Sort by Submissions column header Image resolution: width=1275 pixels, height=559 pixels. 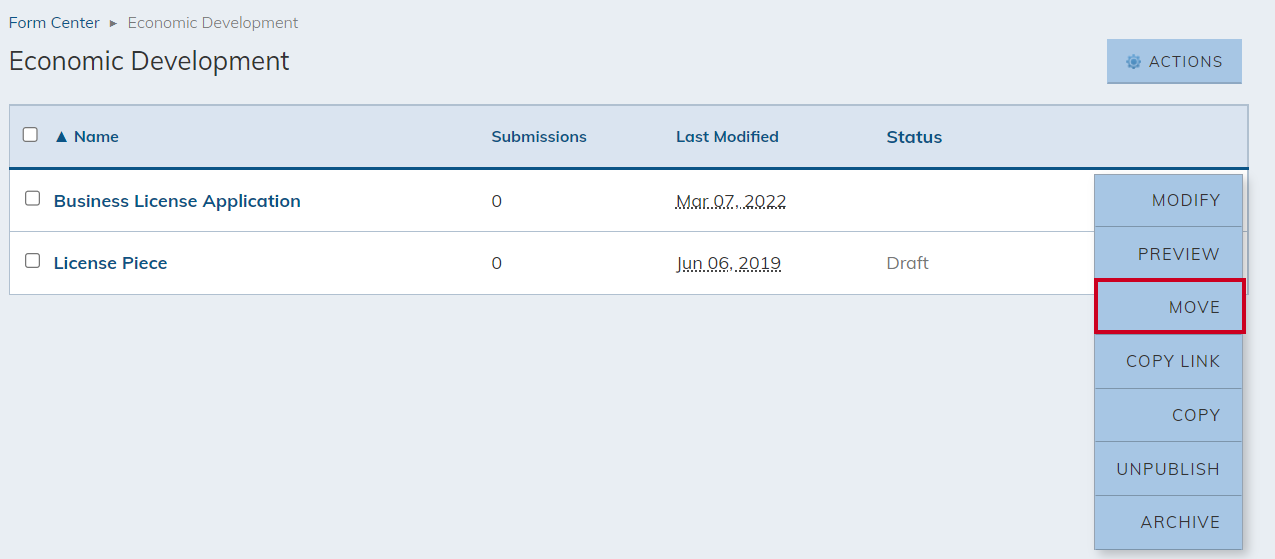[539, 137]
